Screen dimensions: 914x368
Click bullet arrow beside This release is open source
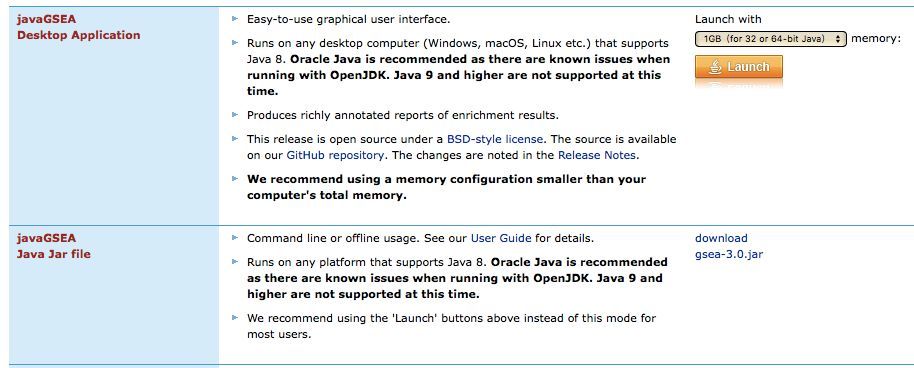(235, 139)
